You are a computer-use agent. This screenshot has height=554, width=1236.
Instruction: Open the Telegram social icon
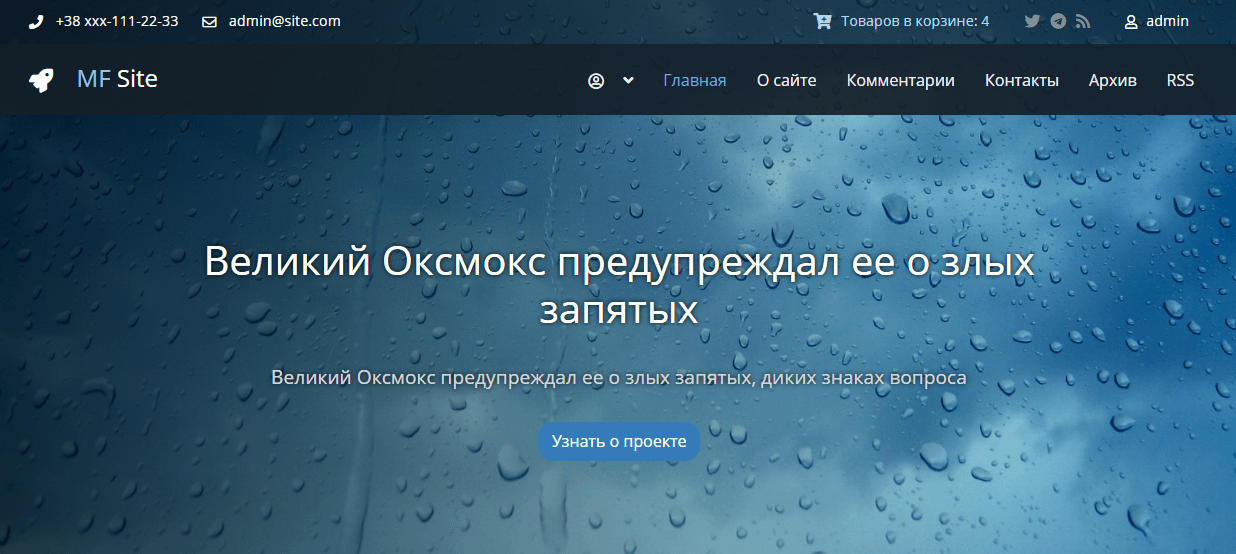point(1058,21)
